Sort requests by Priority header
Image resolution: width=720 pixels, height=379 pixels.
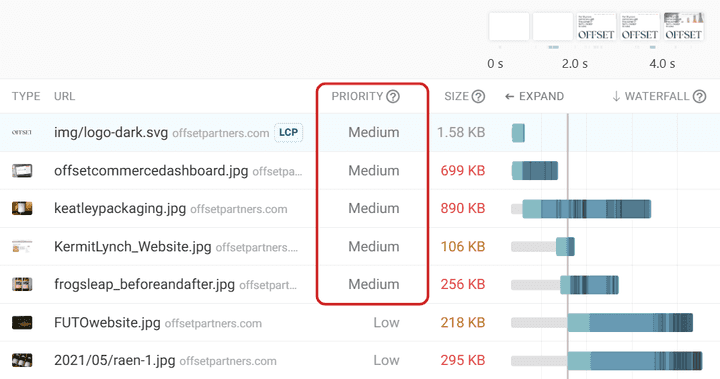357,96
